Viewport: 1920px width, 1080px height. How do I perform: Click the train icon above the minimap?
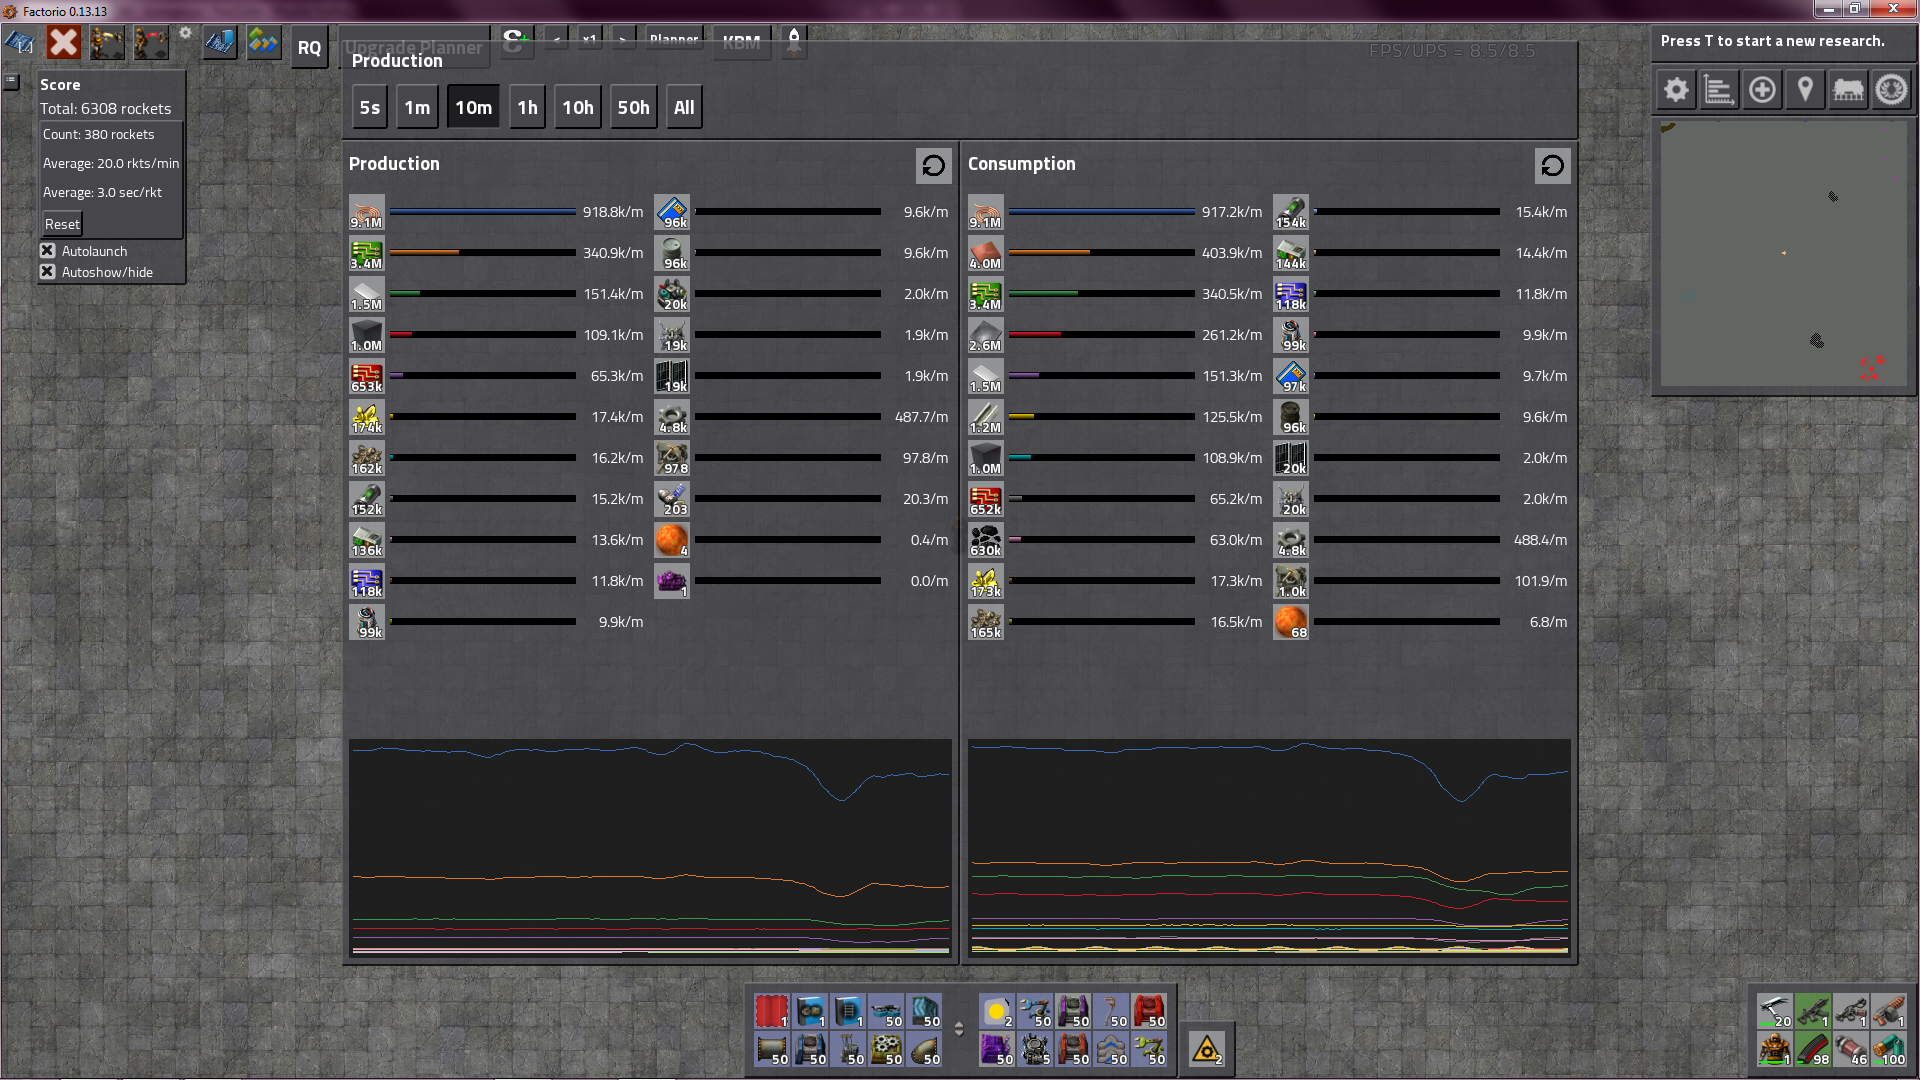(1848, 90)
